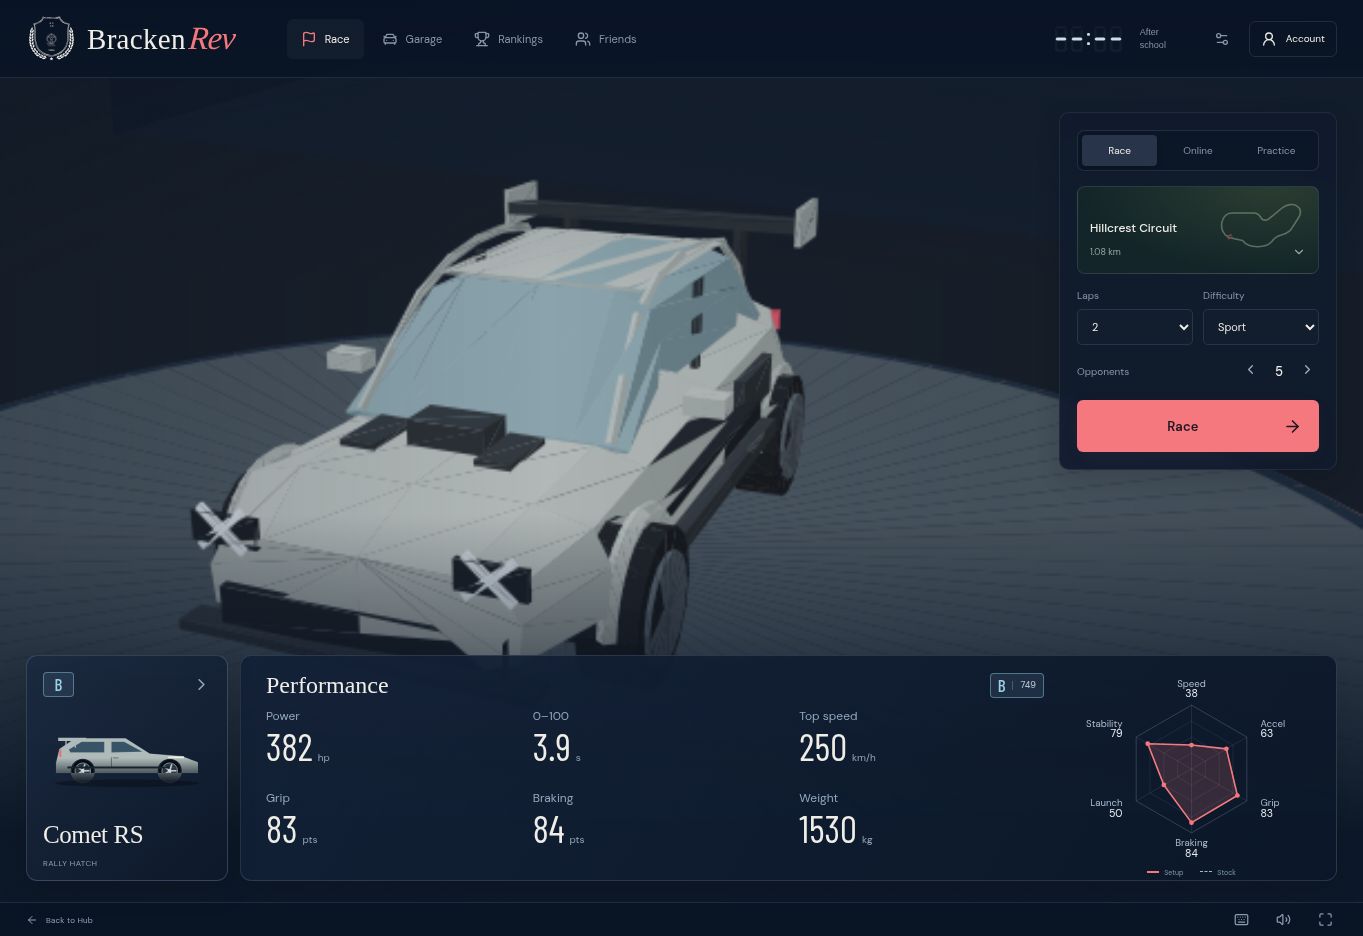Click the Comet RS car thumbnail

click(x=127, y=761)
